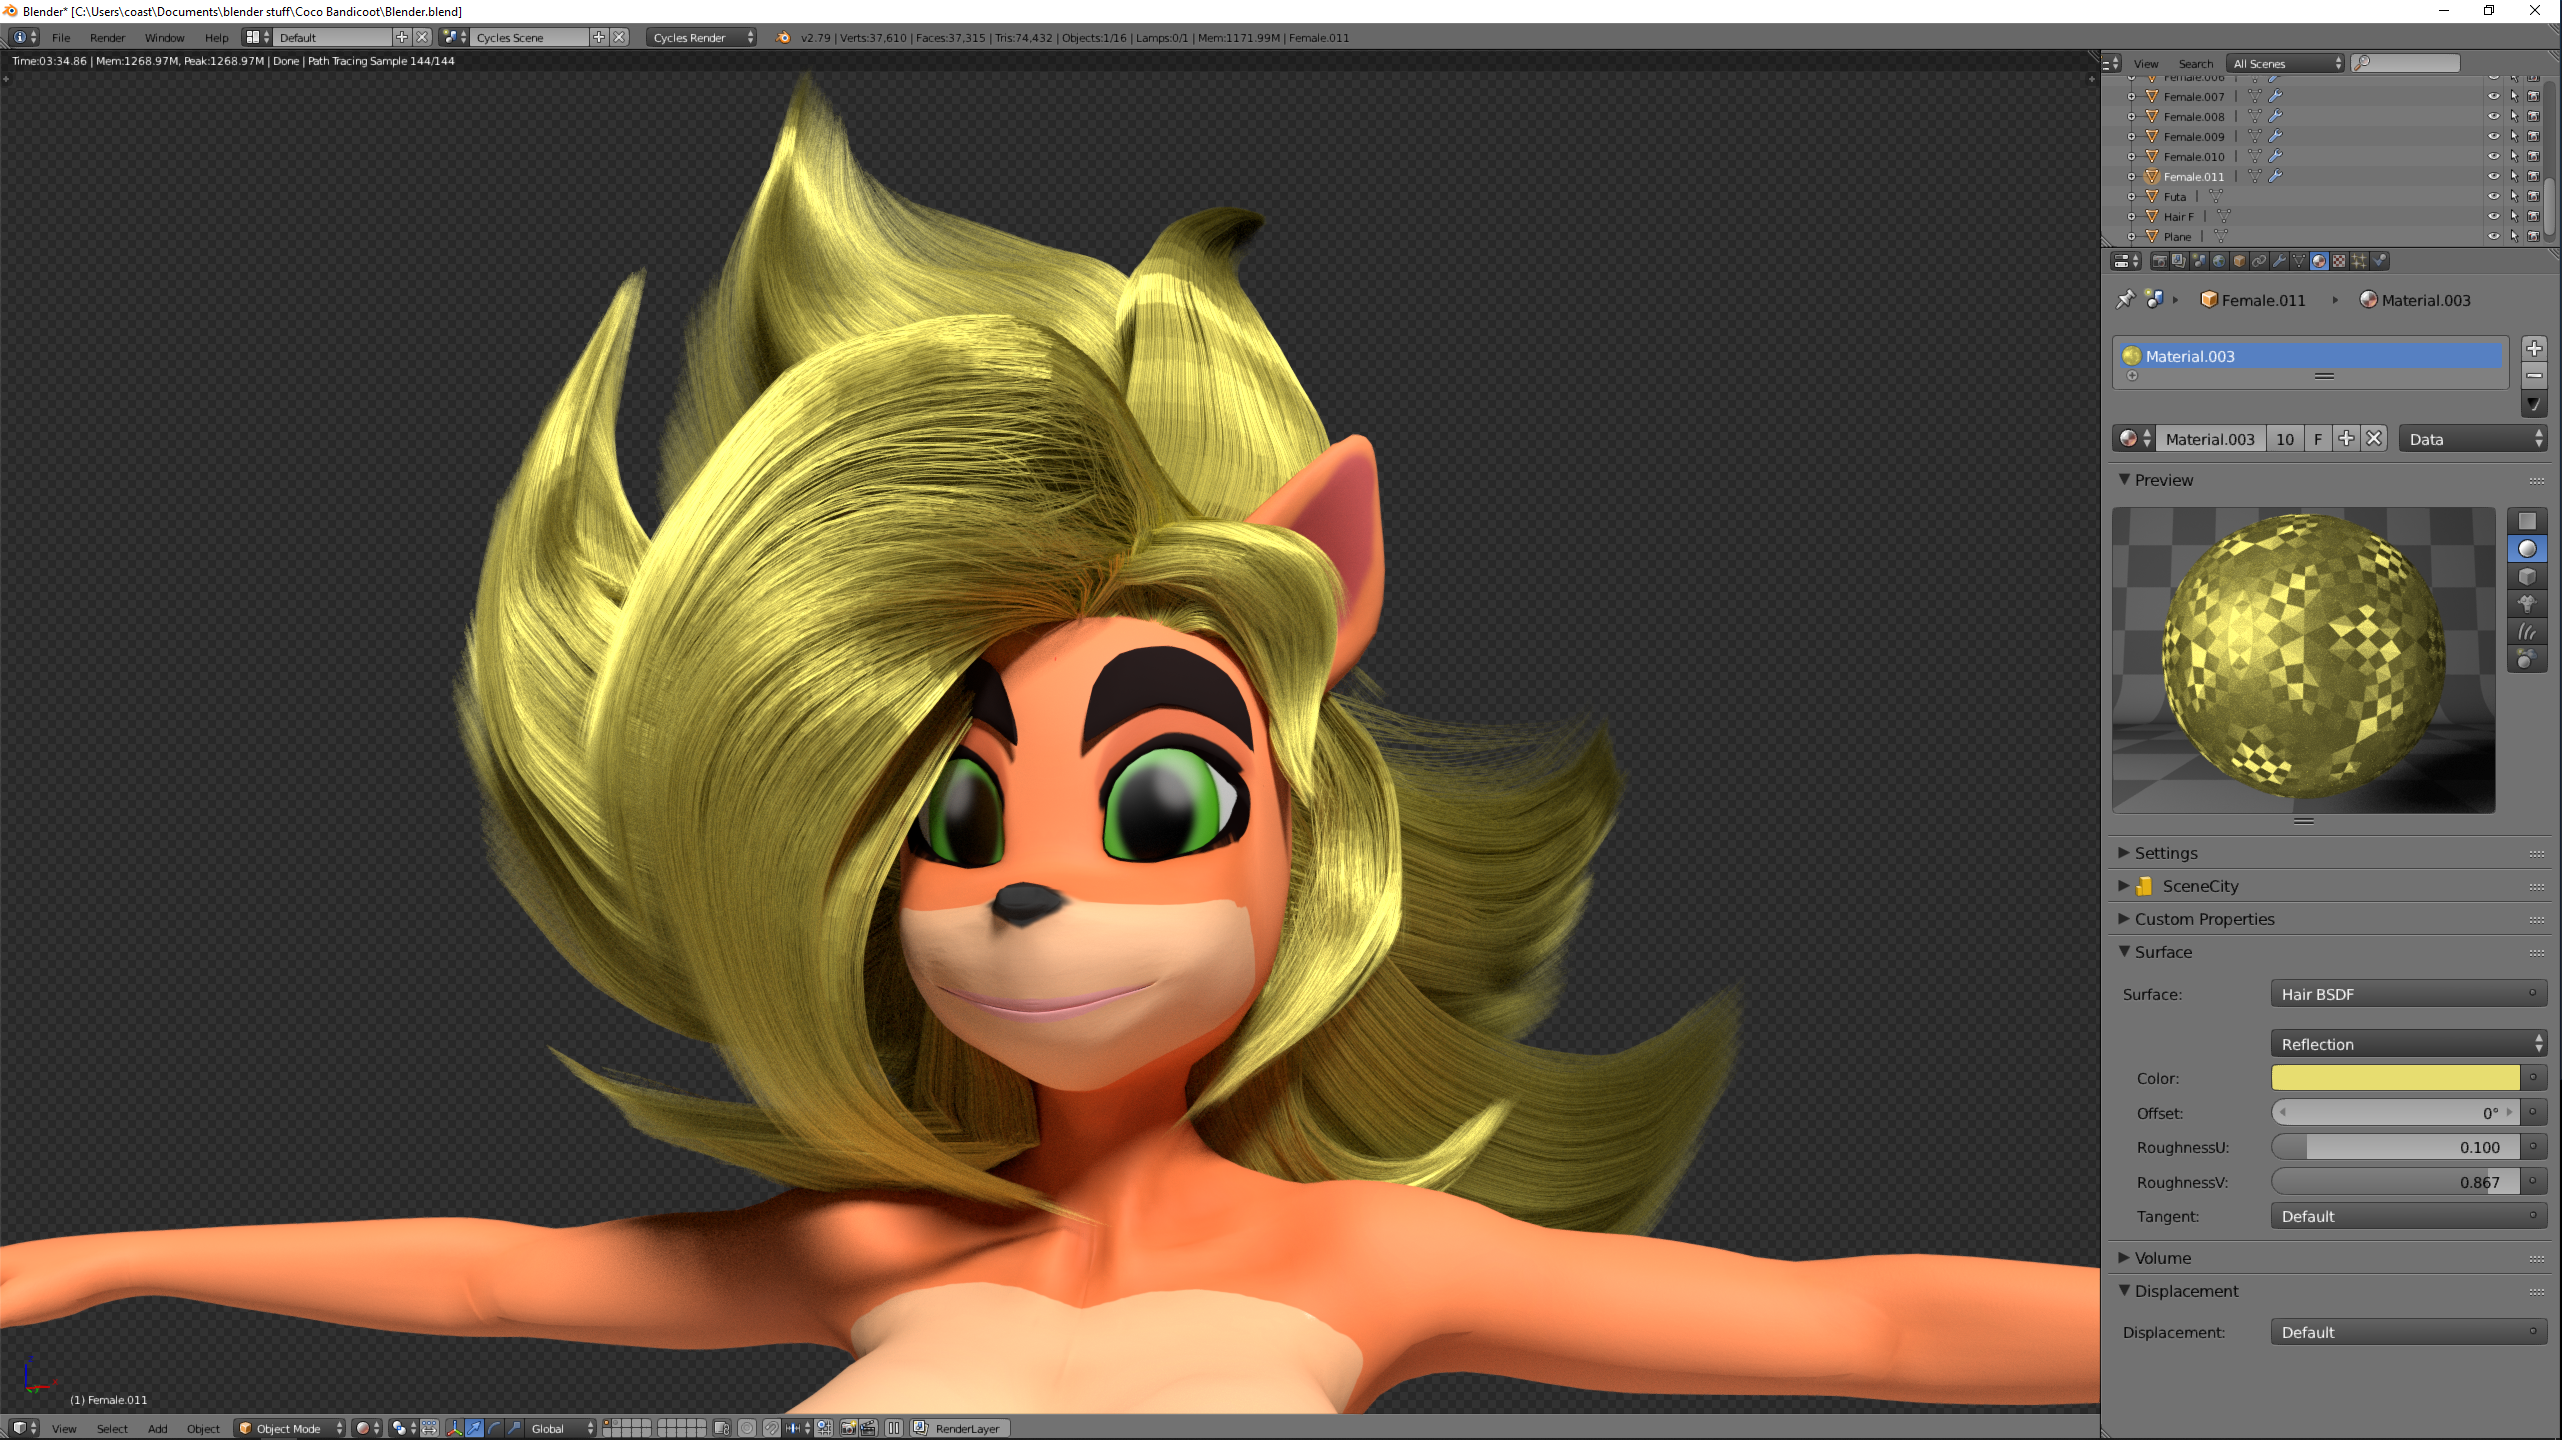Click the translate manipulator arrow icon
Viewport: 2562px width, 1440px height.
475,1428
